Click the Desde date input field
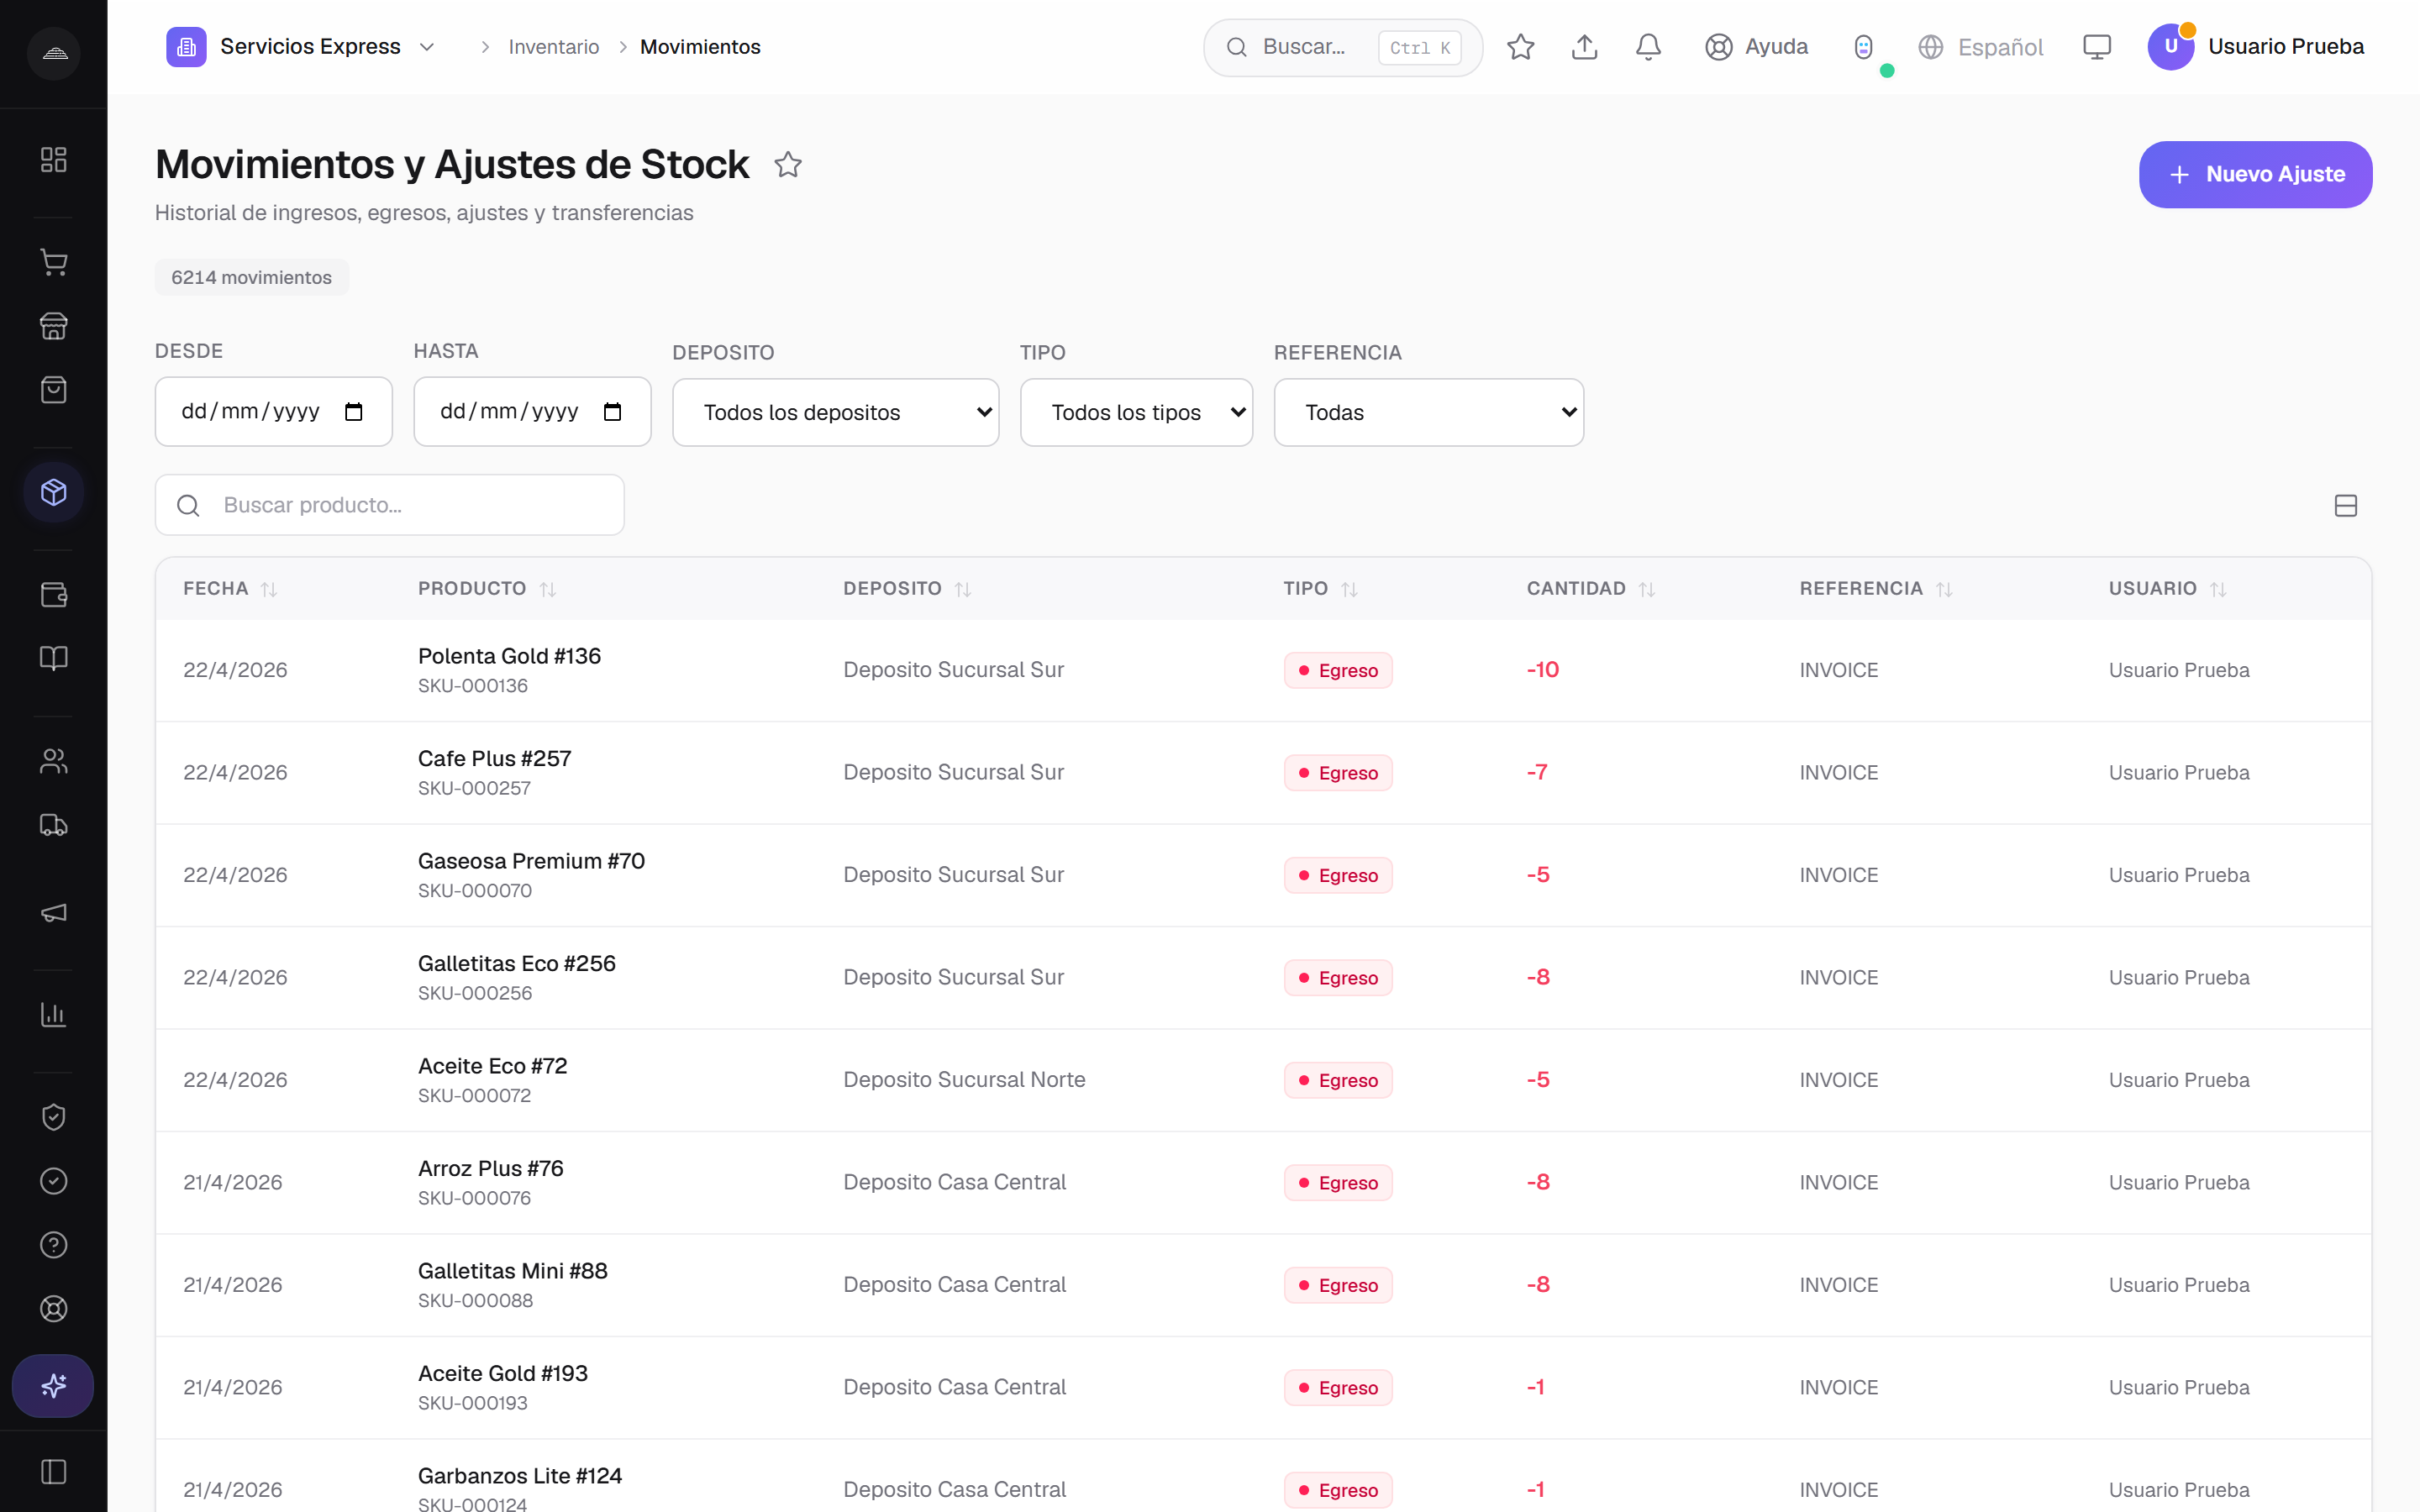2420x1512 pixels. pyautogui.click(x=273, y=411)
